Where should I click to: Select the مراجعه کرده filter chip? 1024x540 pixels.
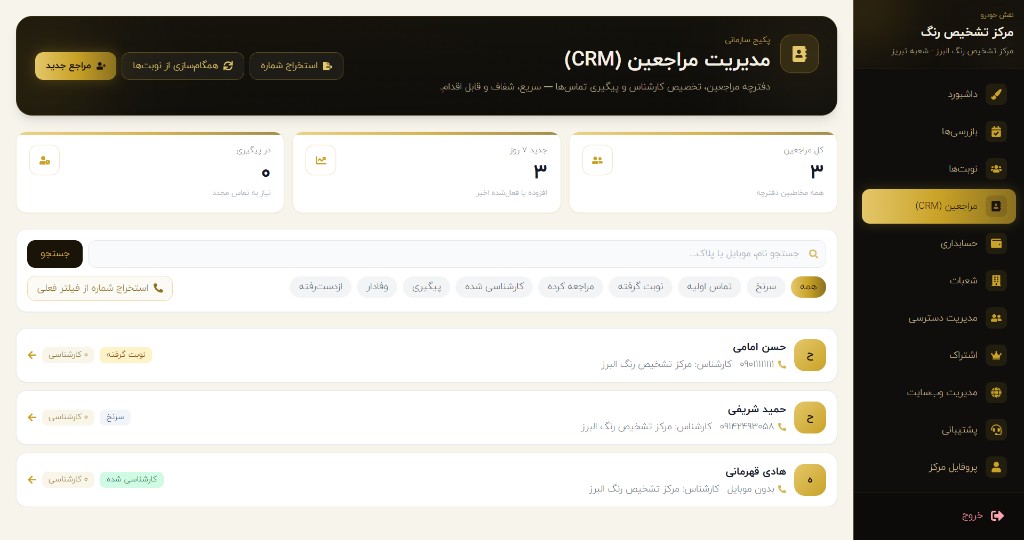[570, 287]
